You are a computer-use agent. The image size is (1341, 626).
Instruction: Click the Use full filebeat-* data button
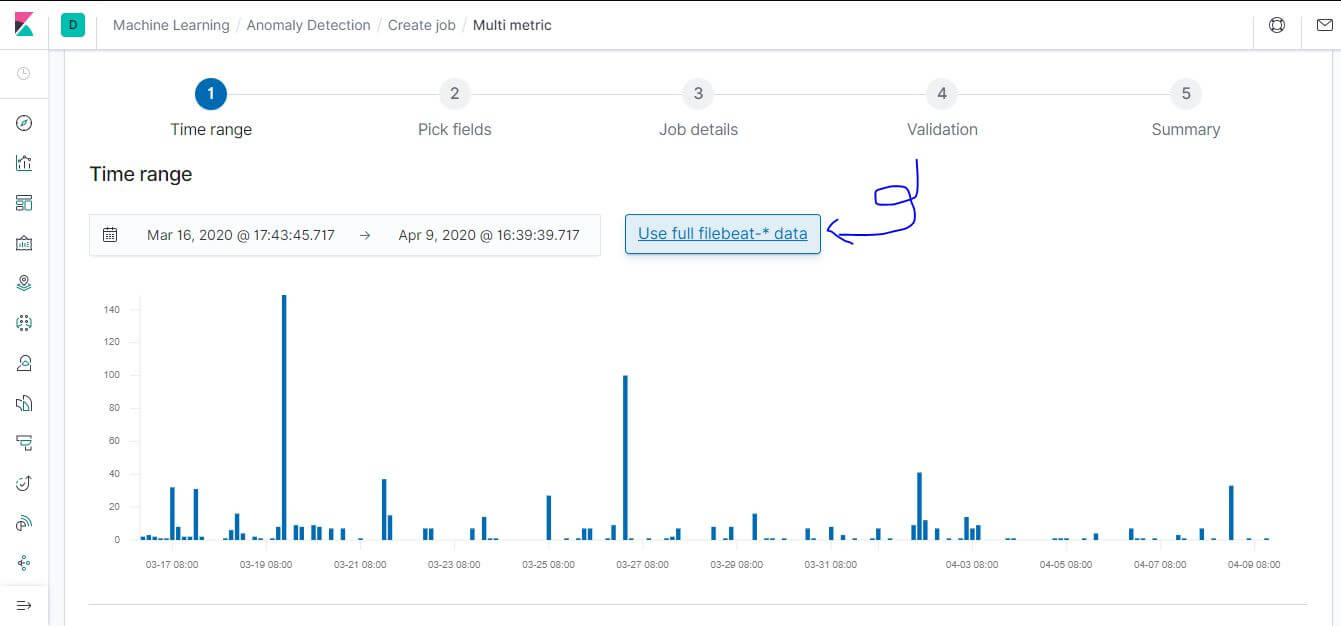pyautogui.click(x=722, y=234)
